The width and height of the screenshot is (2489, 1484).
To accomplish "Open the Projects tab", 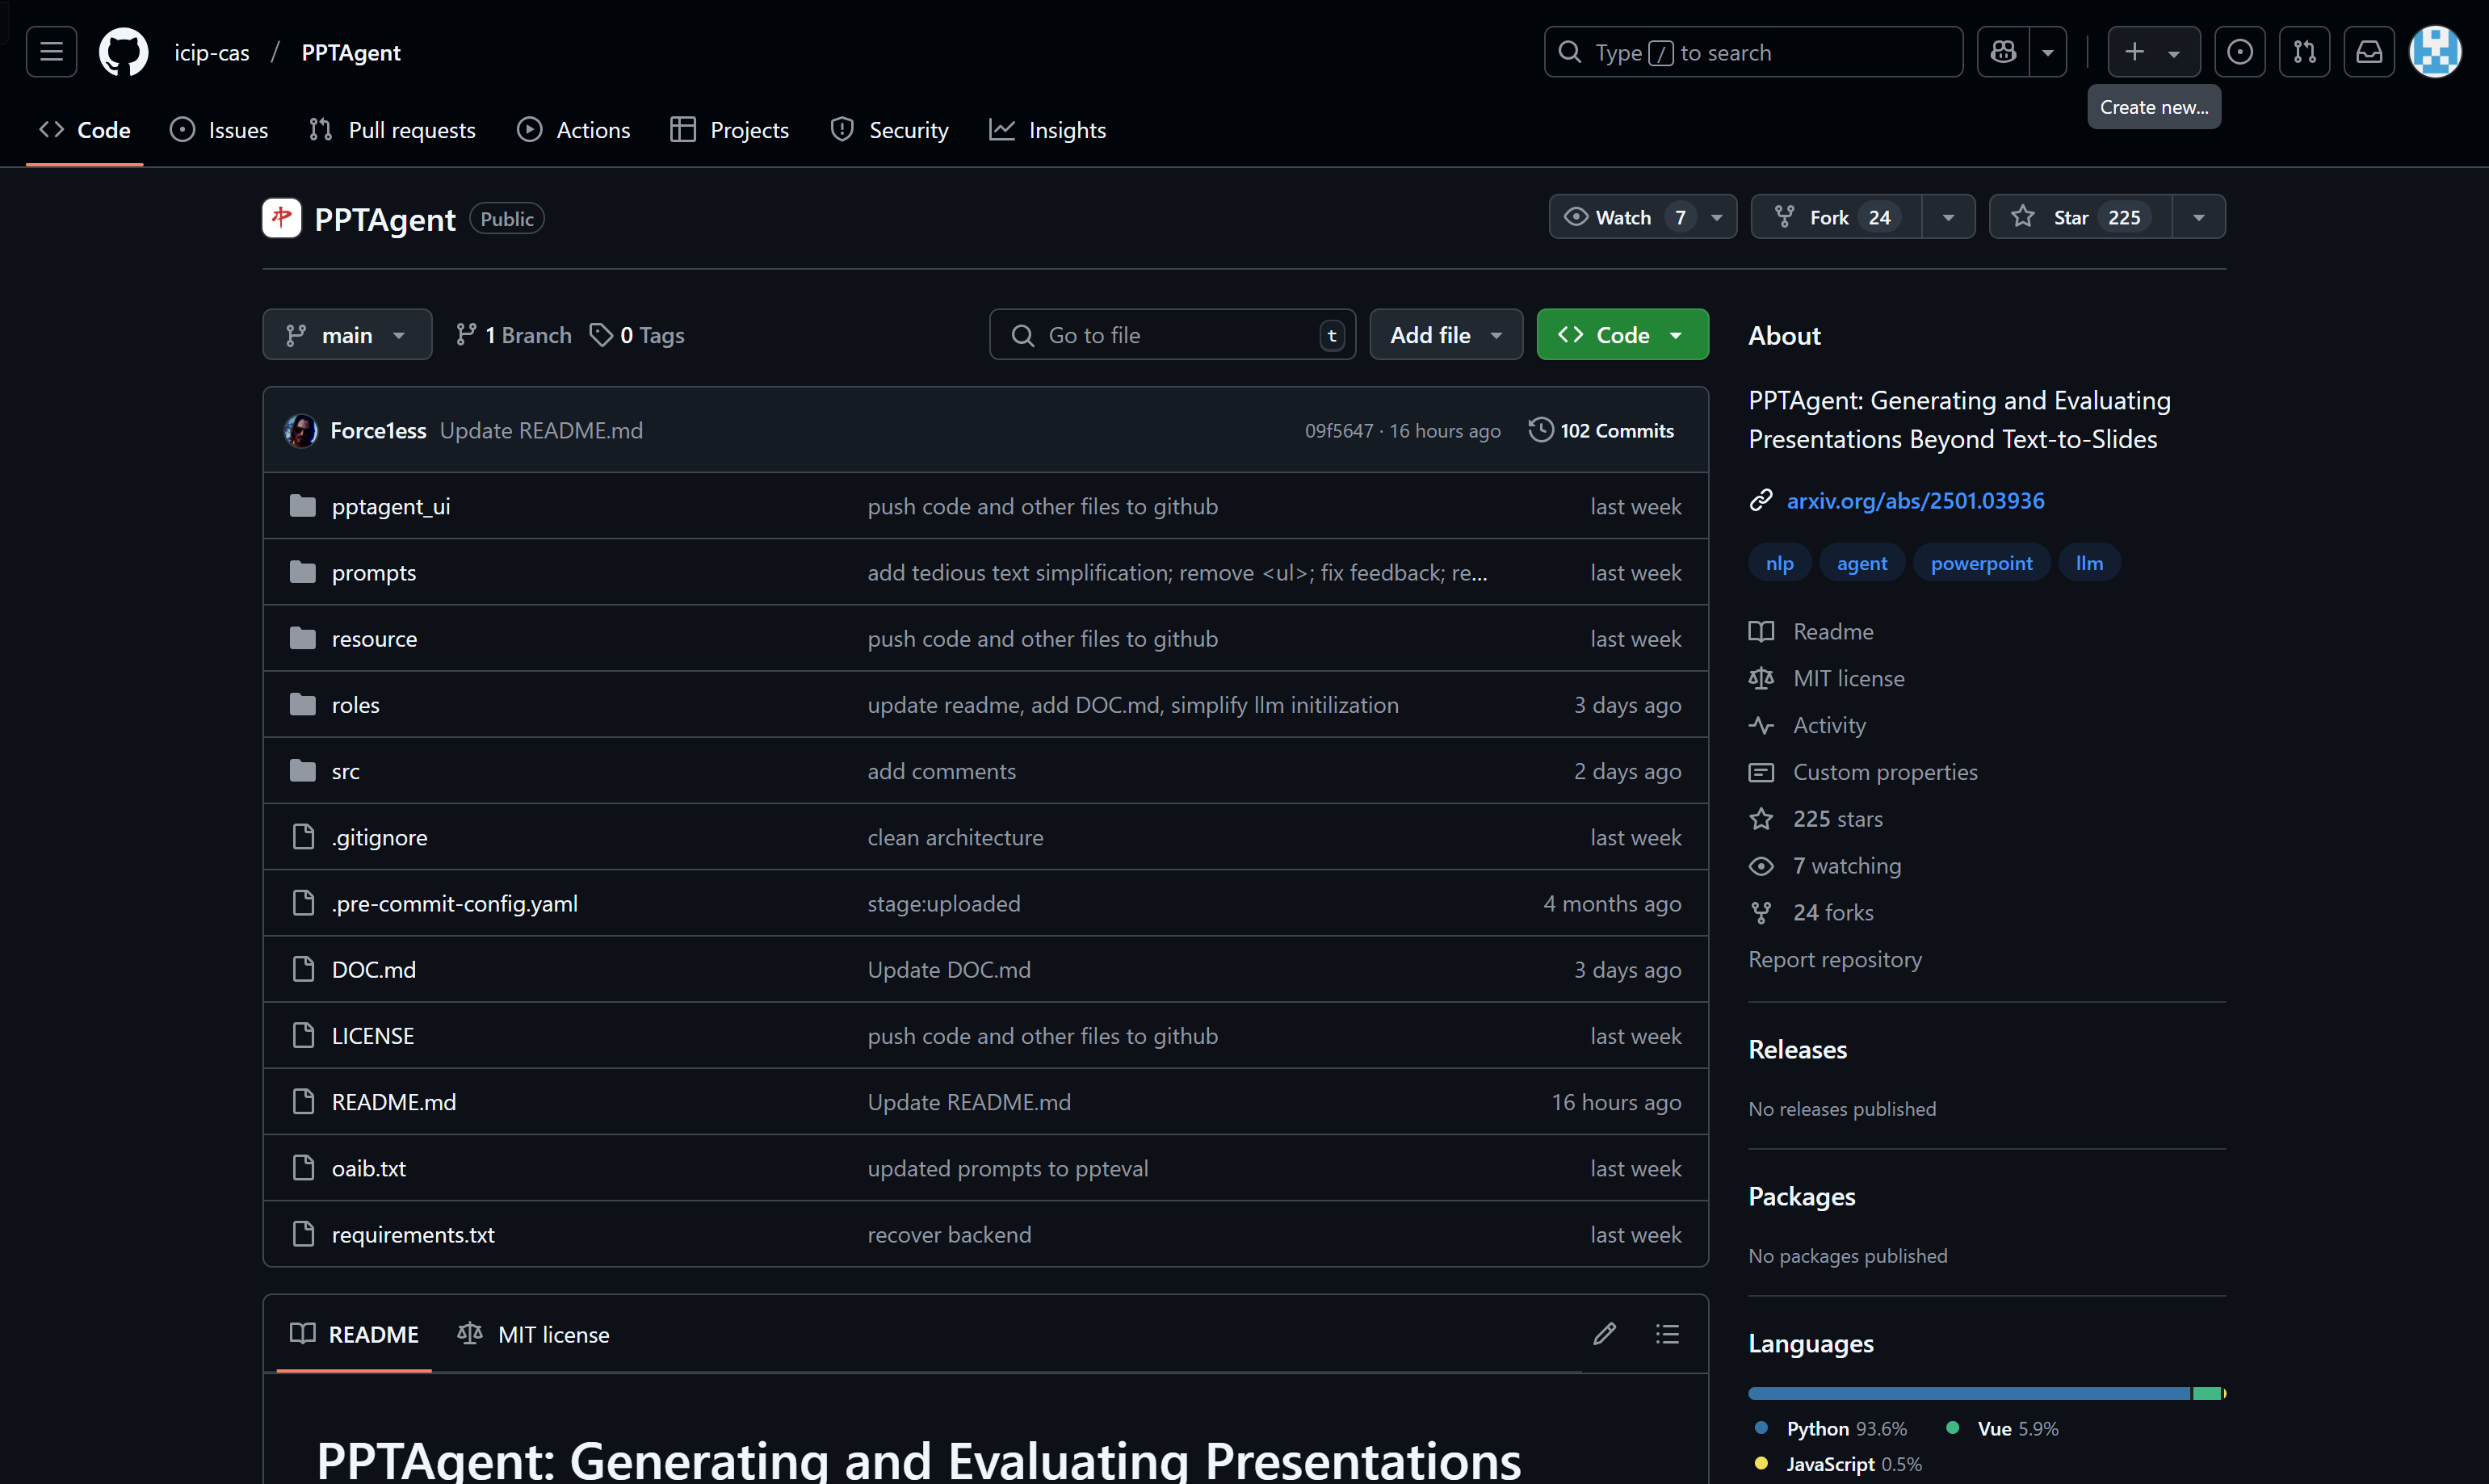I will (x=729, y=130).
